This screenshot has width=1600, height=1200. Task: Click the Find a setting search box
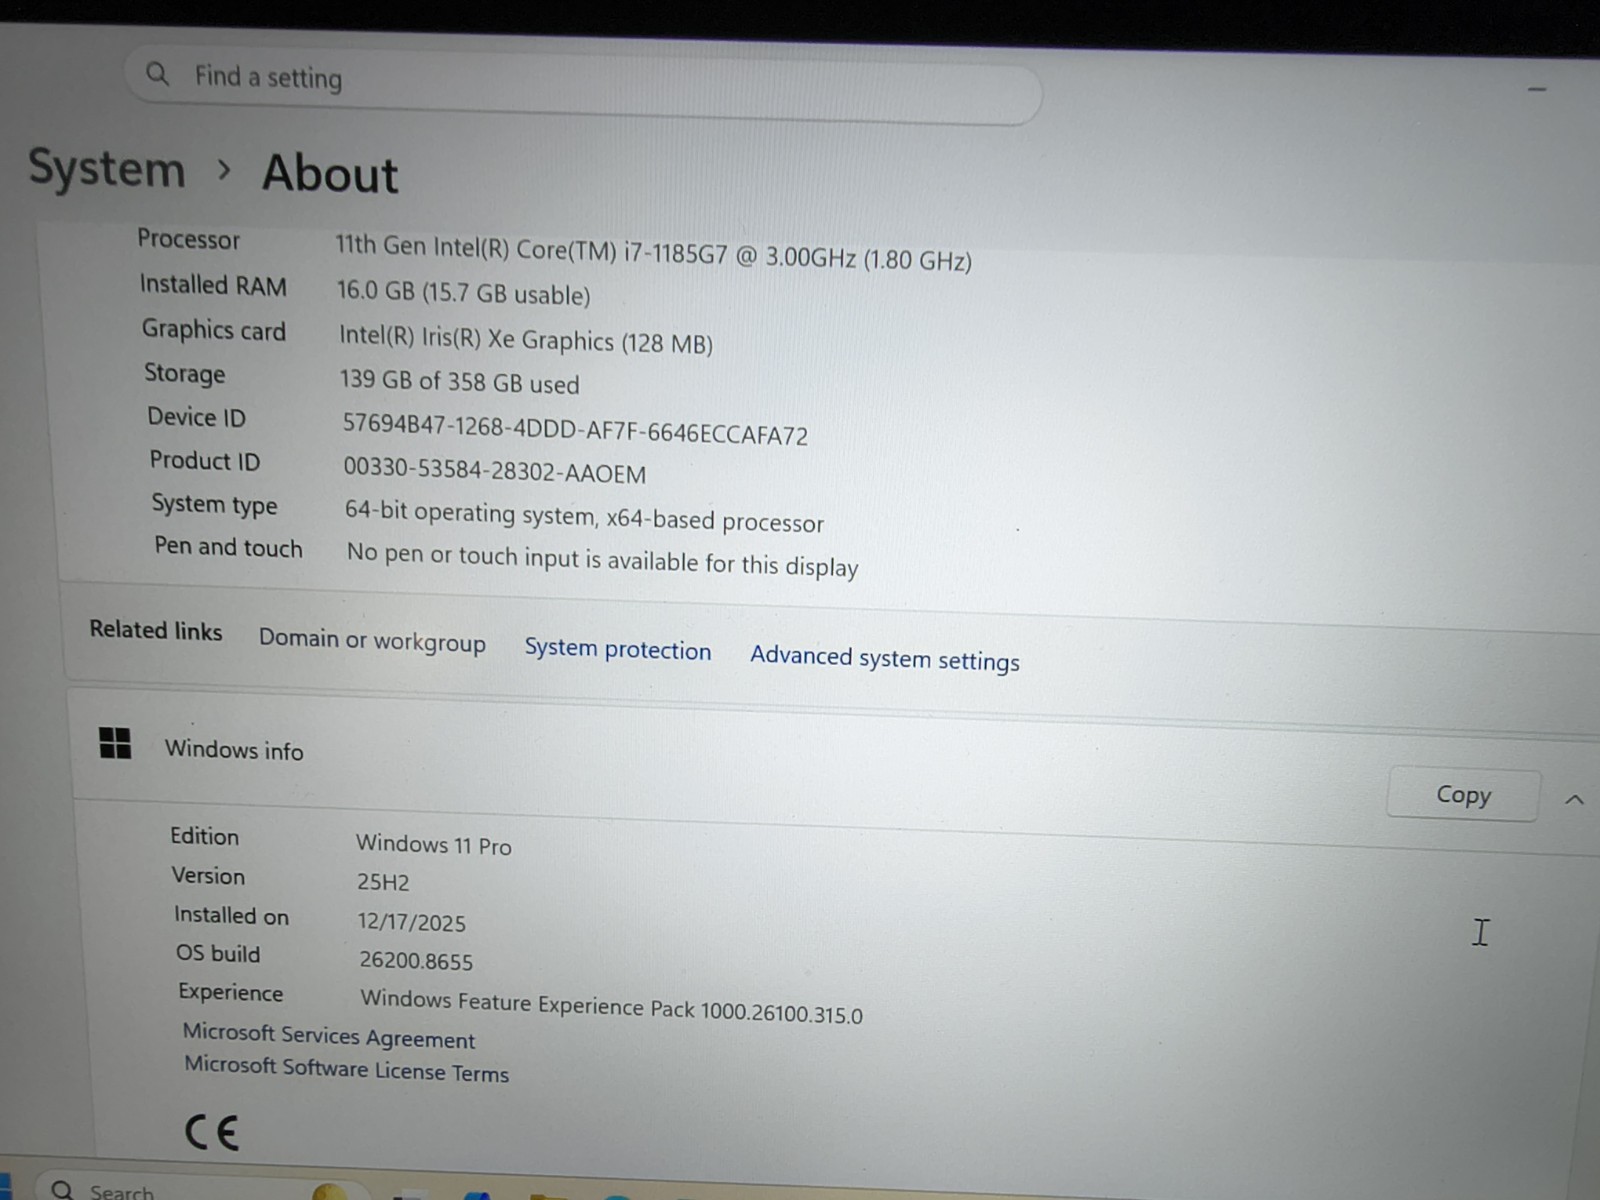583,83
